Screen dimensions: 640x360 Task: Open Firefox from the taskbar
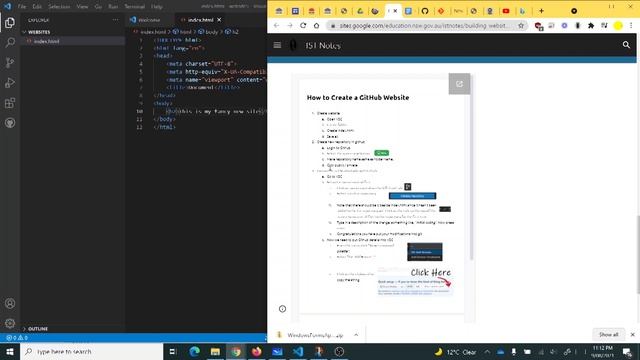[x=256, y=351]
